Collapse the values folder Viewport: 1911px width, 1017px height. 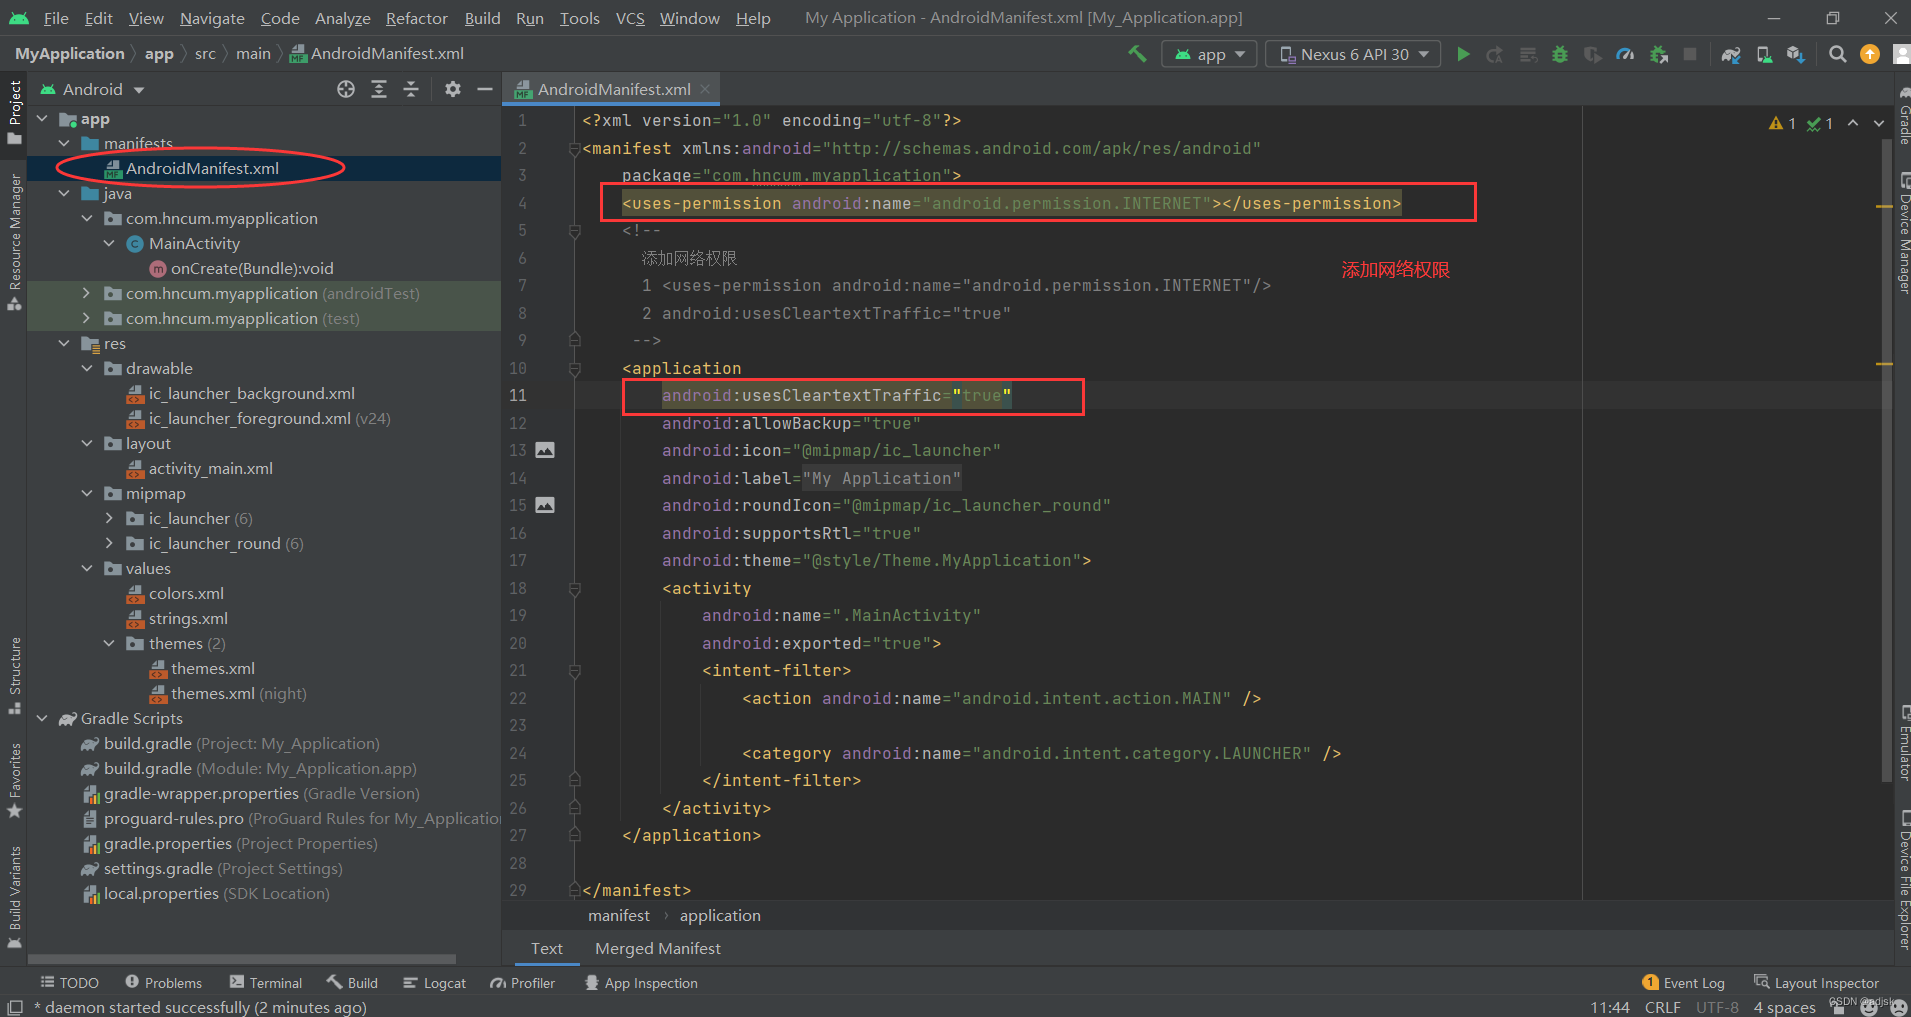(86, 568)
